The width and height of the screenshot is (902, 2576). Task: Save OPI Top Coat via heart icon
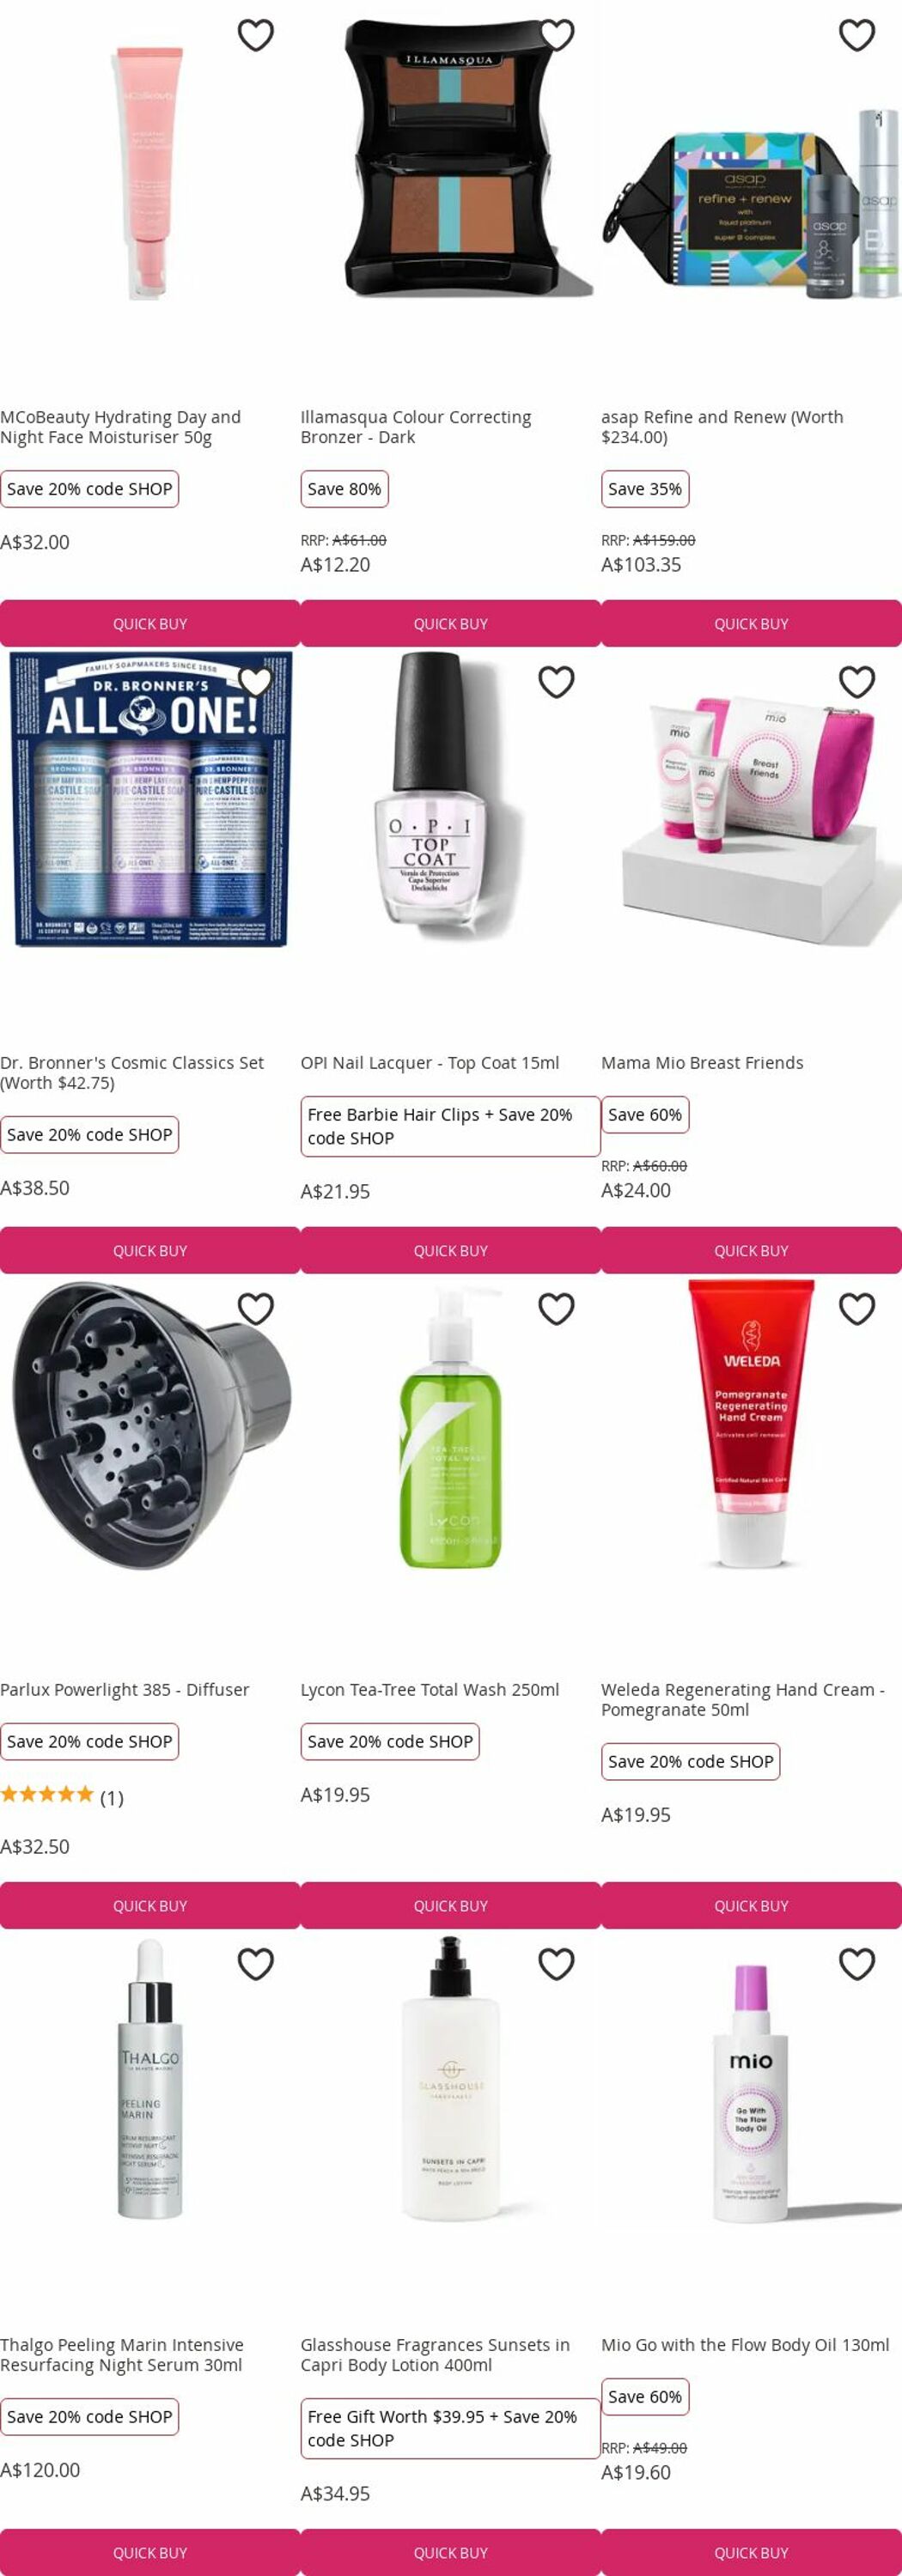tap(556, 682)
